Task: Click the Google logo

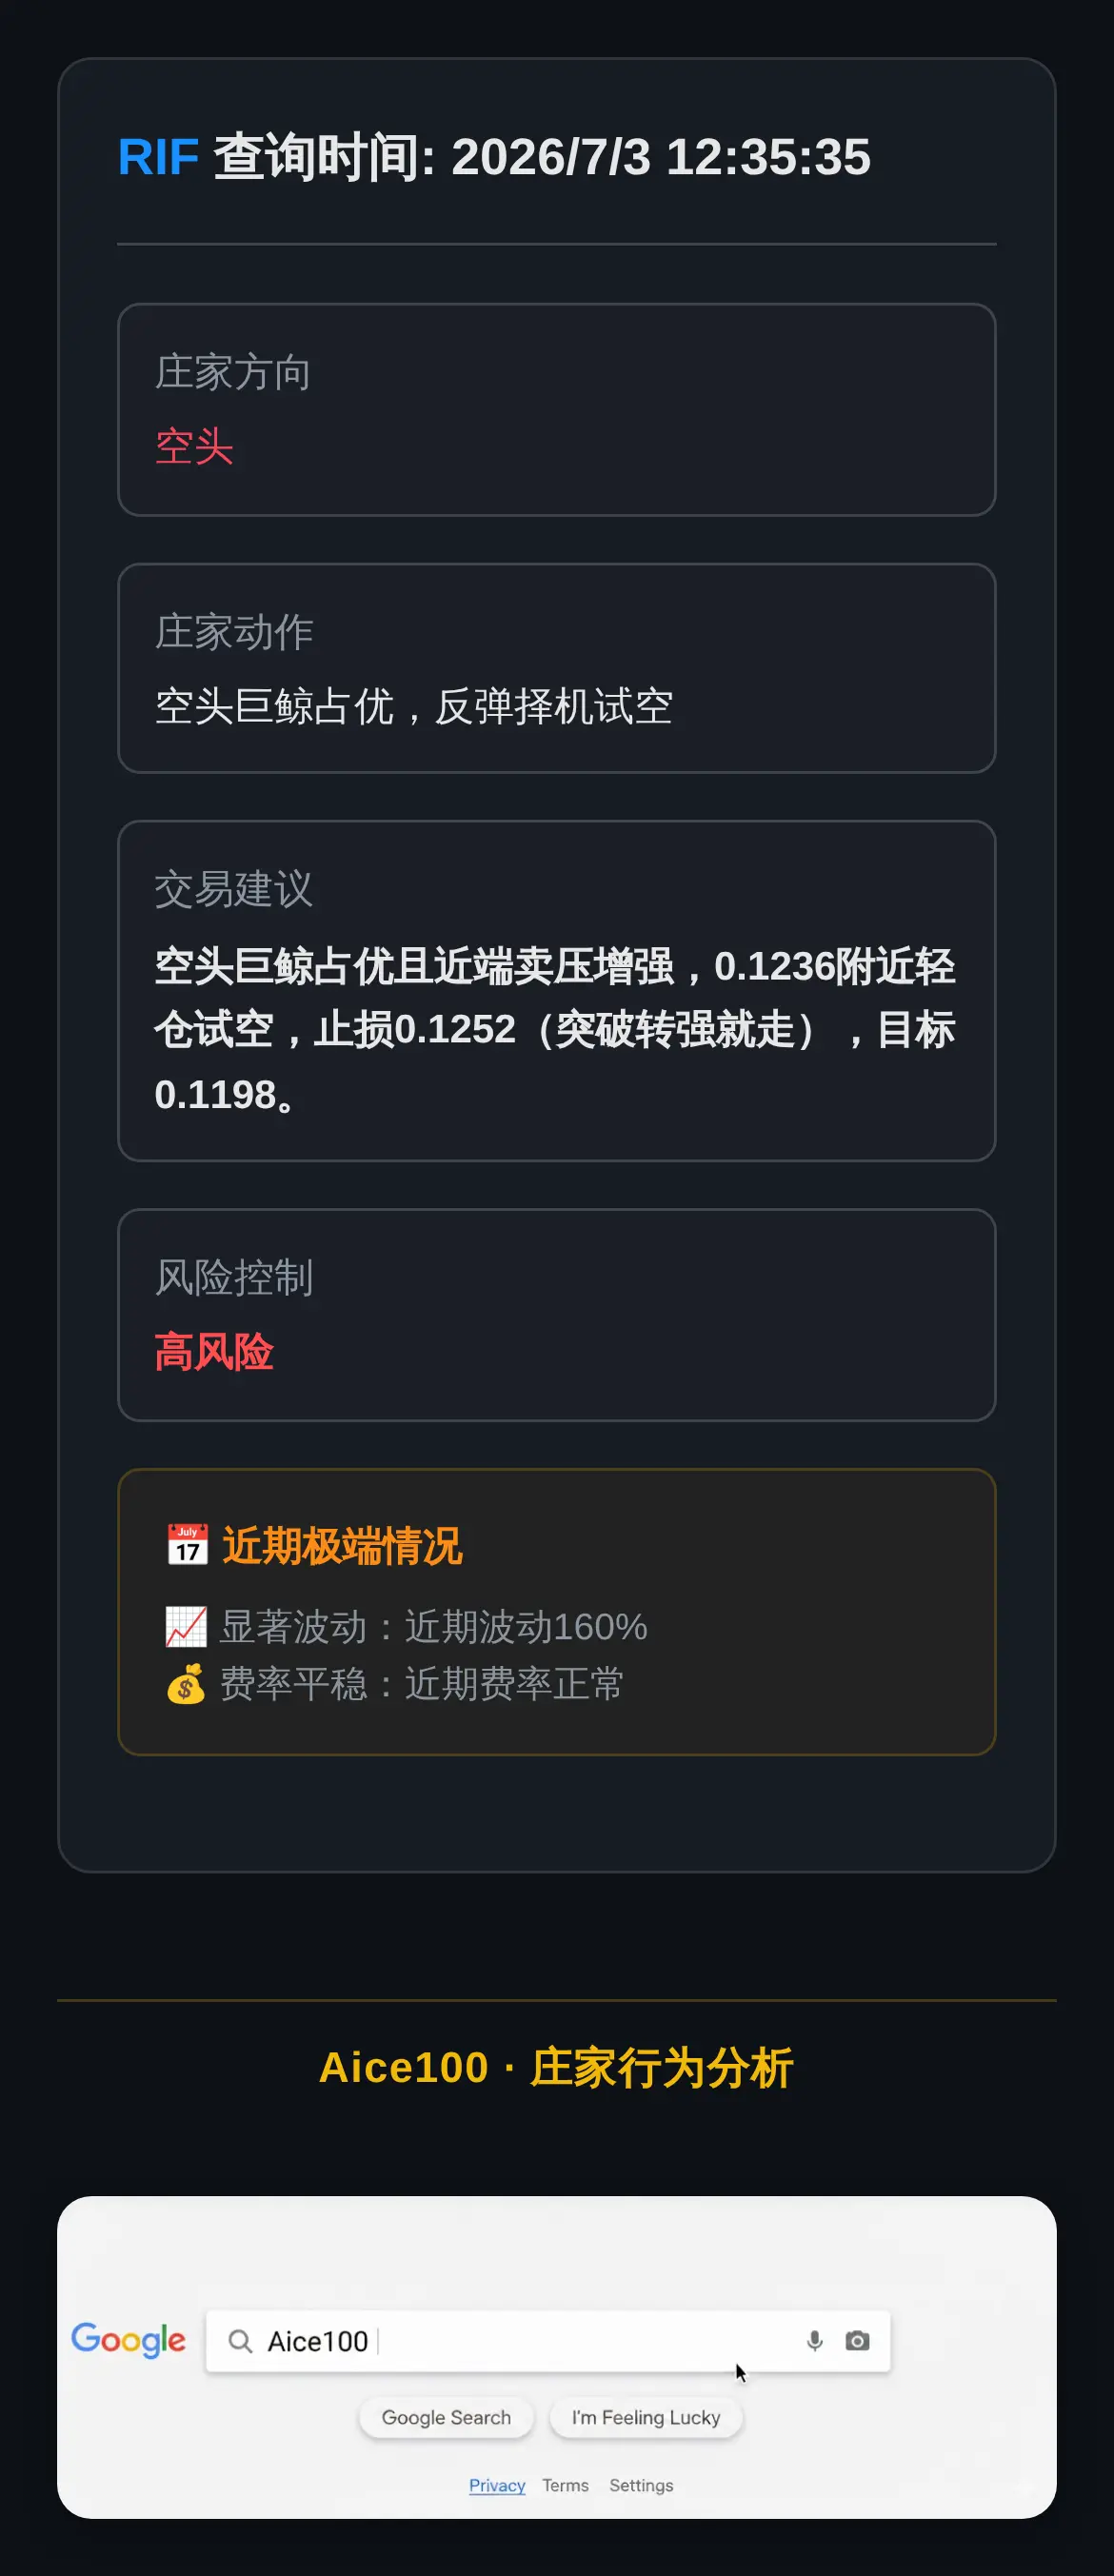Action: pyautogui.click(x=128, y=2340)
